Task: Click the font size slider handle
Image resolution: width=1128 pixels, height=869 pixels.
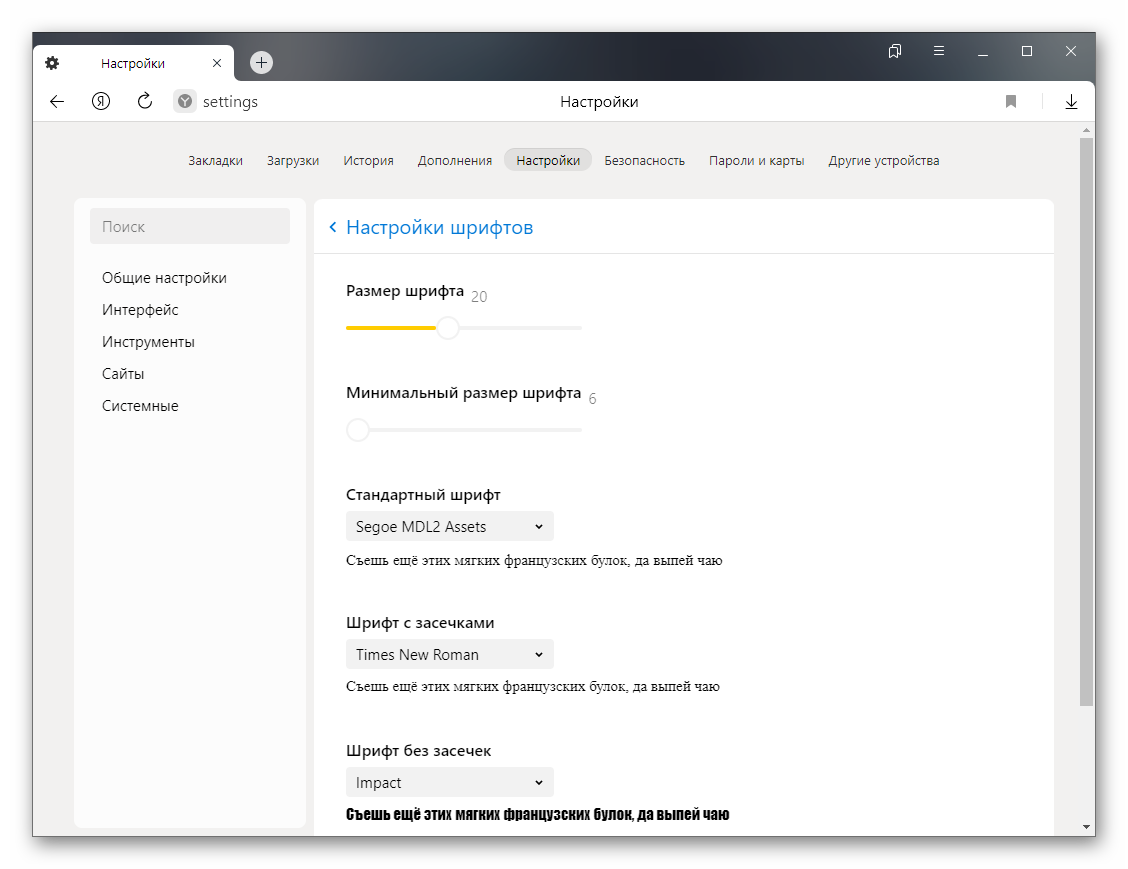Action: point(448,328)
